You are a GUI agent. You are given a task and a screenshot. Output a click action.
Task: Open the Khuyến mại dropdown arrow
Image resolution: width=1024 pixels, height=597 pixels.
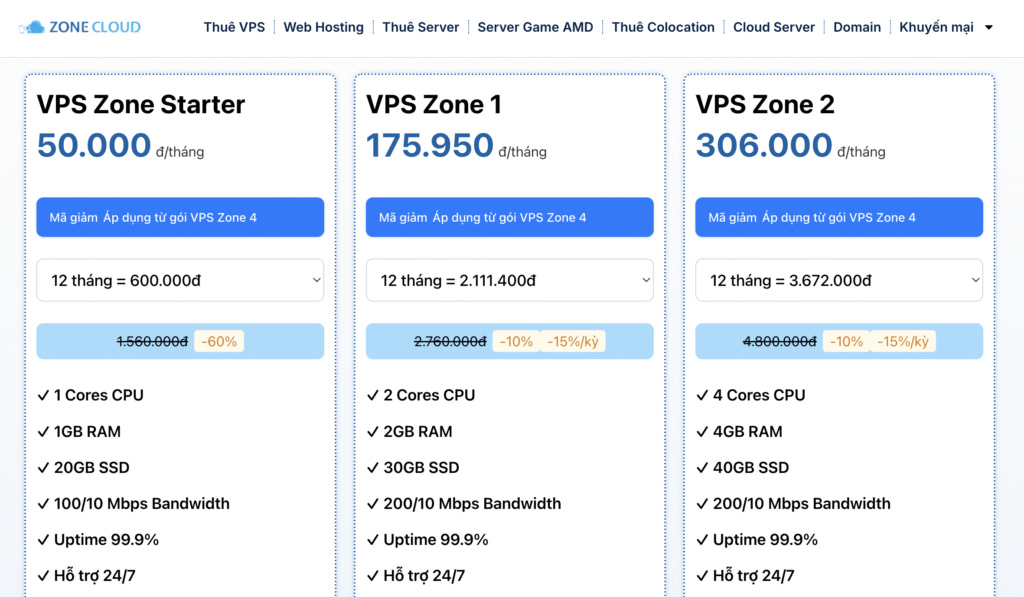(x=989, y=28)
